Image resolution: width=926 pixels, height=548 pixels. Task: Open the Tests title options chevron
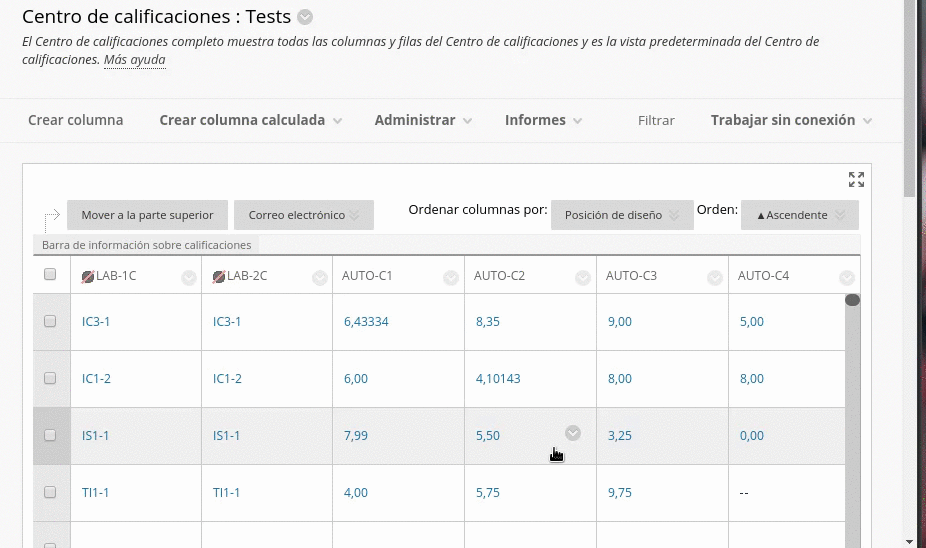(305, 17)
